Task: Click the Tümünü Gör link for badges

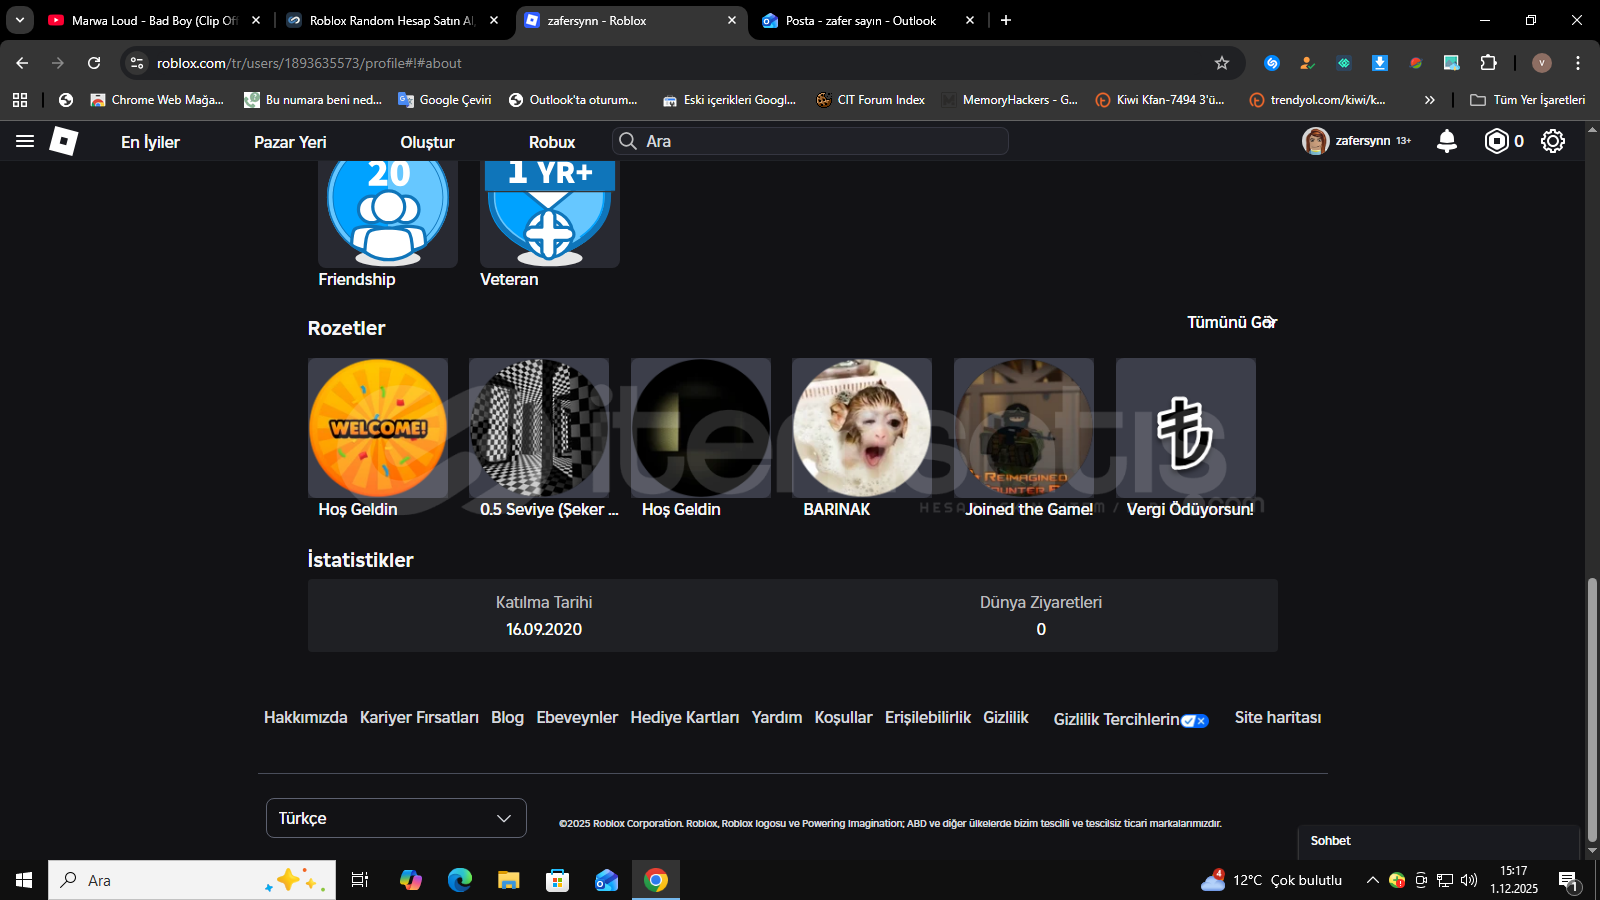Action: click(1232, 322)
